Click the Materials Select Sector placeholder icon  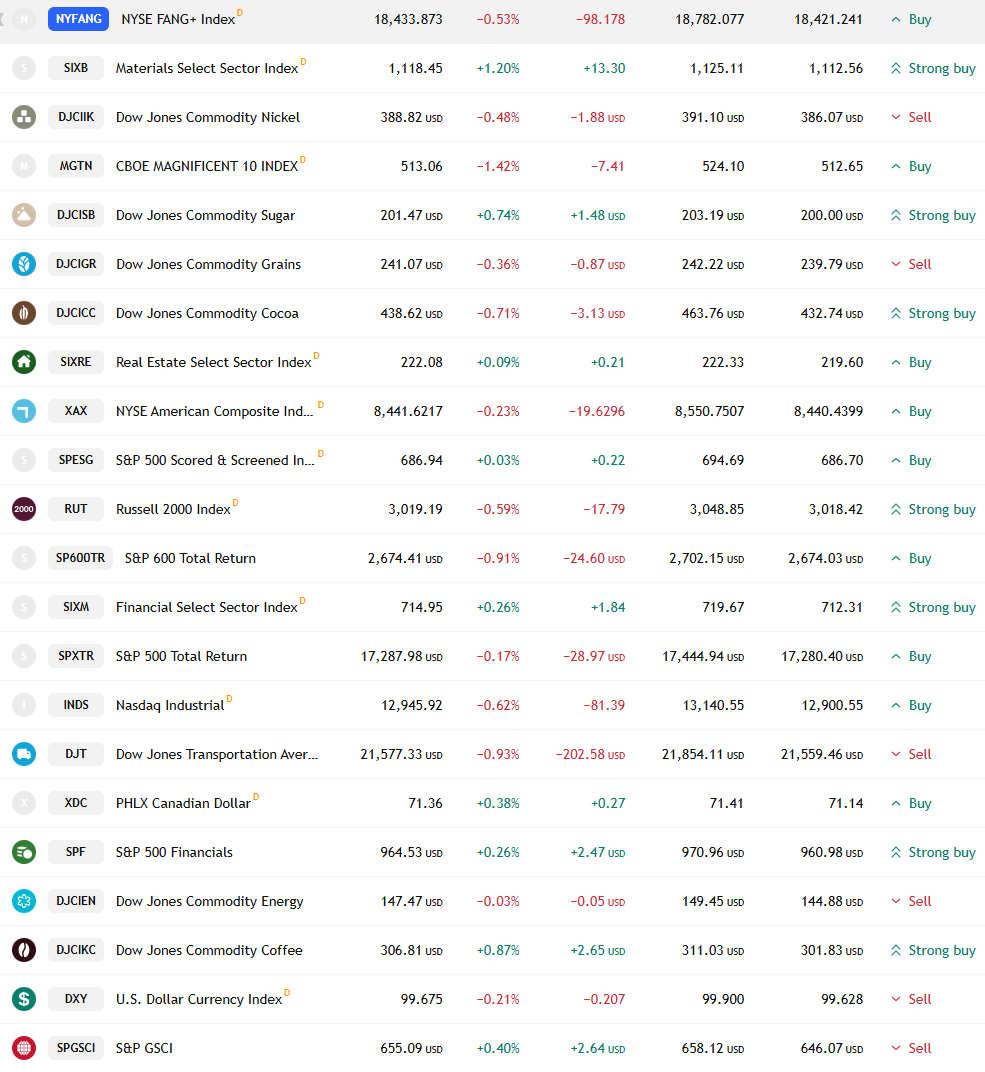point(24,68)
